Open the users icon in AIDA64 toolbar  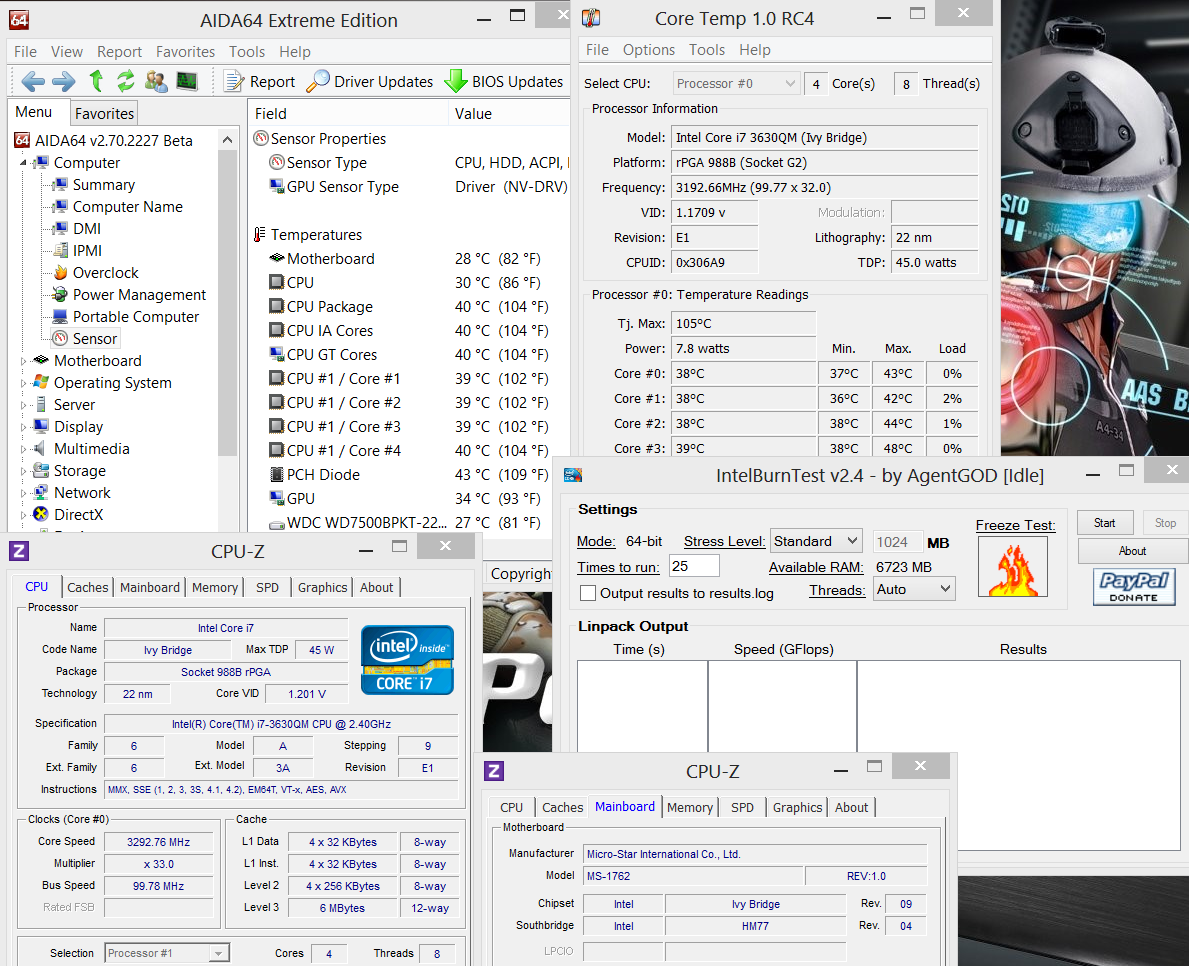pos(156,81)
